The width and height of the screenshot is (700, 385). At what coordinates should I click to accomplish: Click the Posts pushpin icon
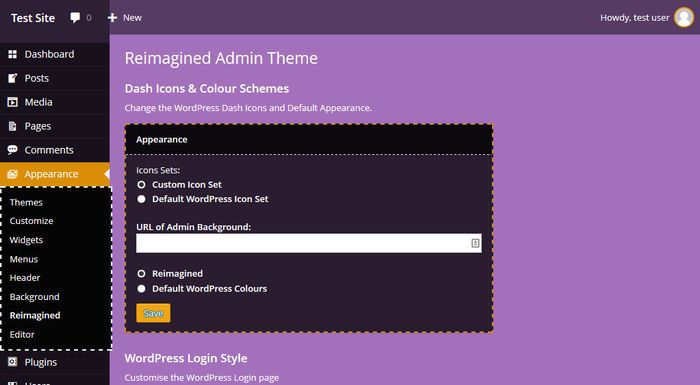click(12, 78)
